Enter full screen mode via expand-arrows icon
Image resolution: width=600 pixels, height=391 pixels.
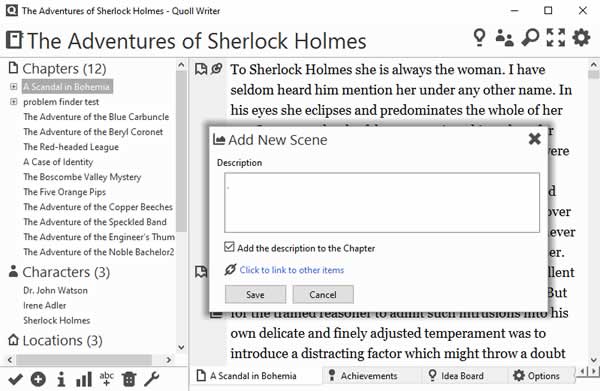[x=556, y=37]
